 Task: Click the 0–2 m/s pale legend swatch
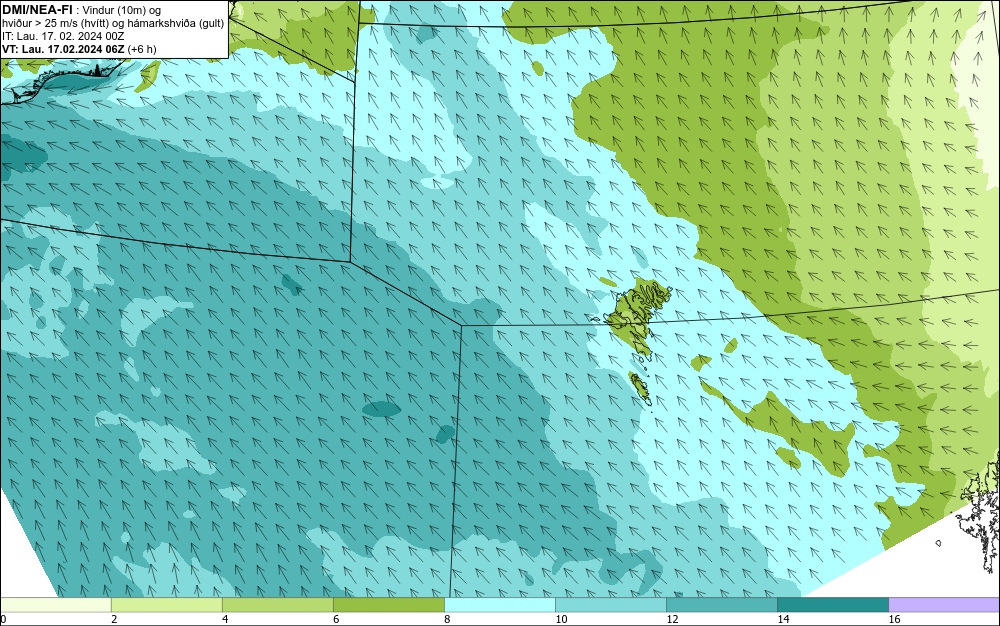pos(55,605)
